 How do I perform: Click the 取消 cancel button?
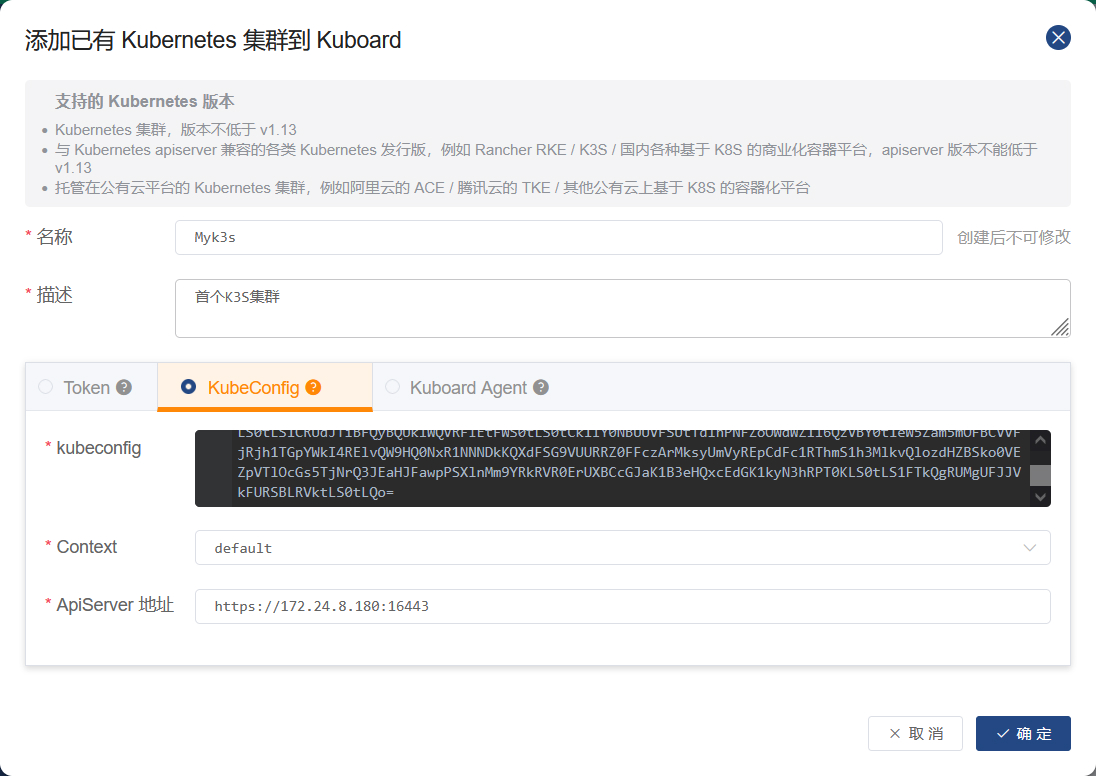click(x=915, y=733)
